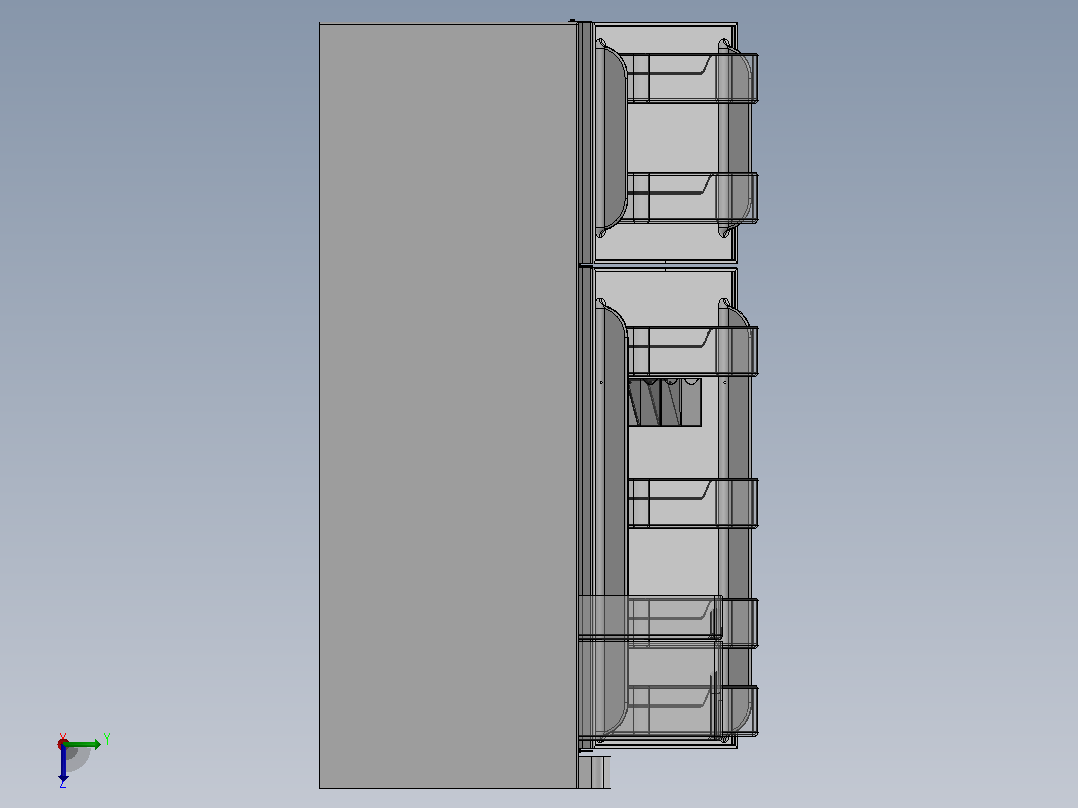
Task: Click the gray arc plane of the triad
Action: point(78,759)
